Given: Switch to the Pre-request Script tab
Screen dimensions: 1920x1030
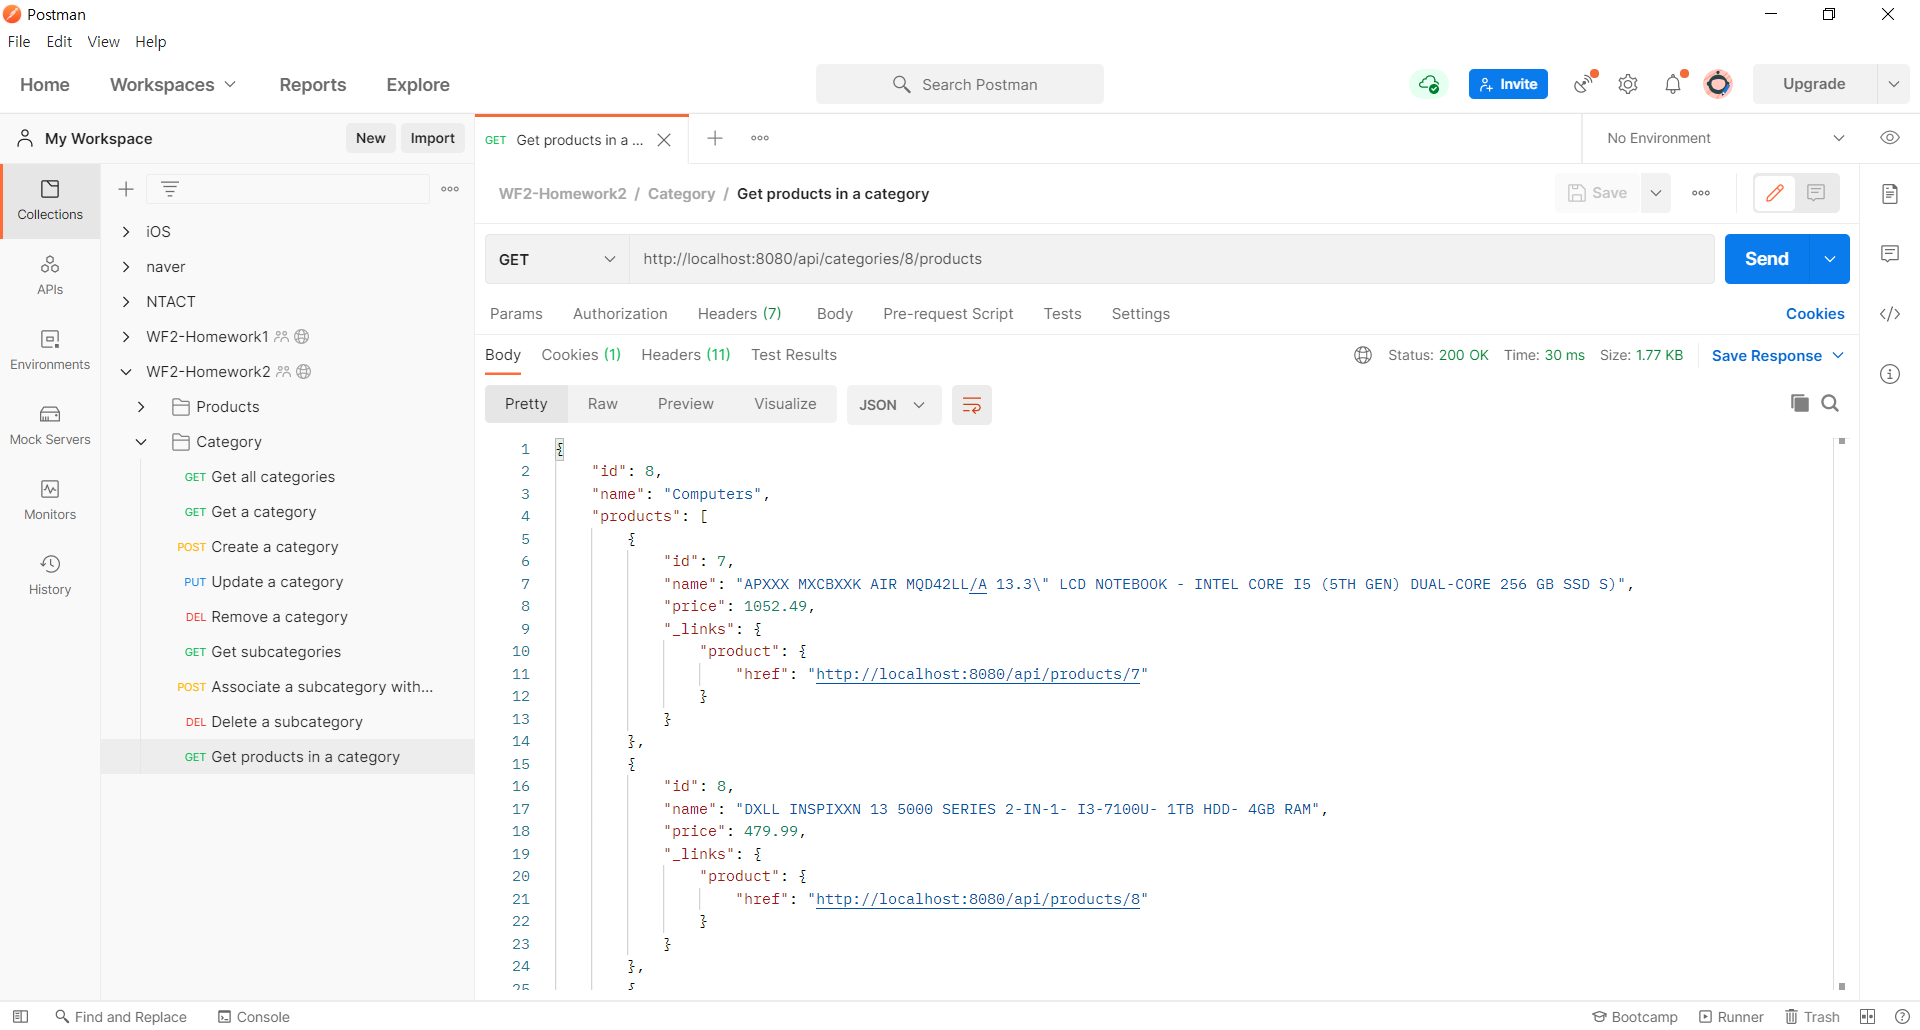Looking at the screenshot, I should [x=948, y=314].
